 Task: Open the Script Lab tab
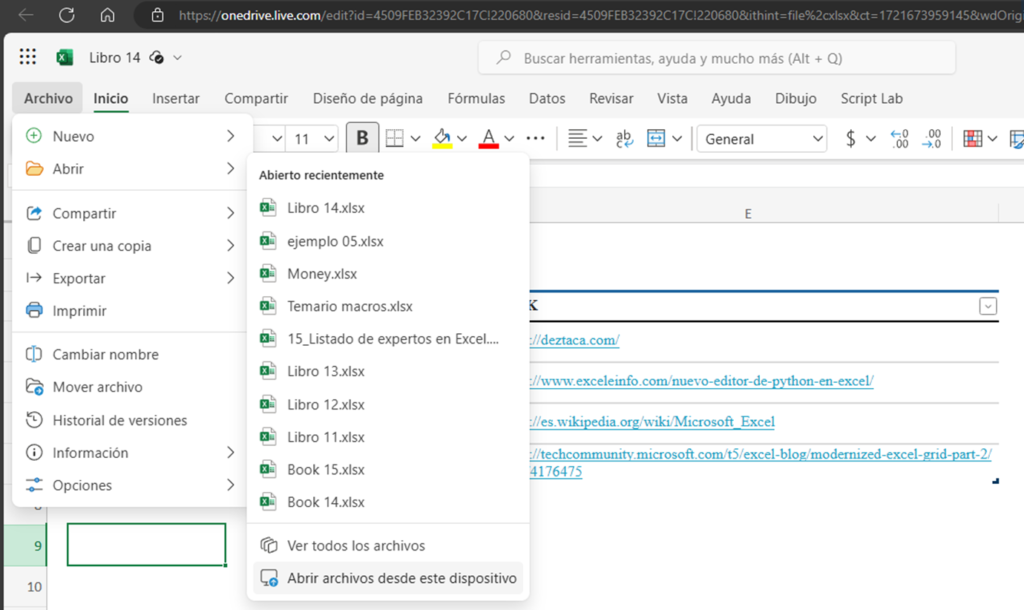click(x=871, y=98)
